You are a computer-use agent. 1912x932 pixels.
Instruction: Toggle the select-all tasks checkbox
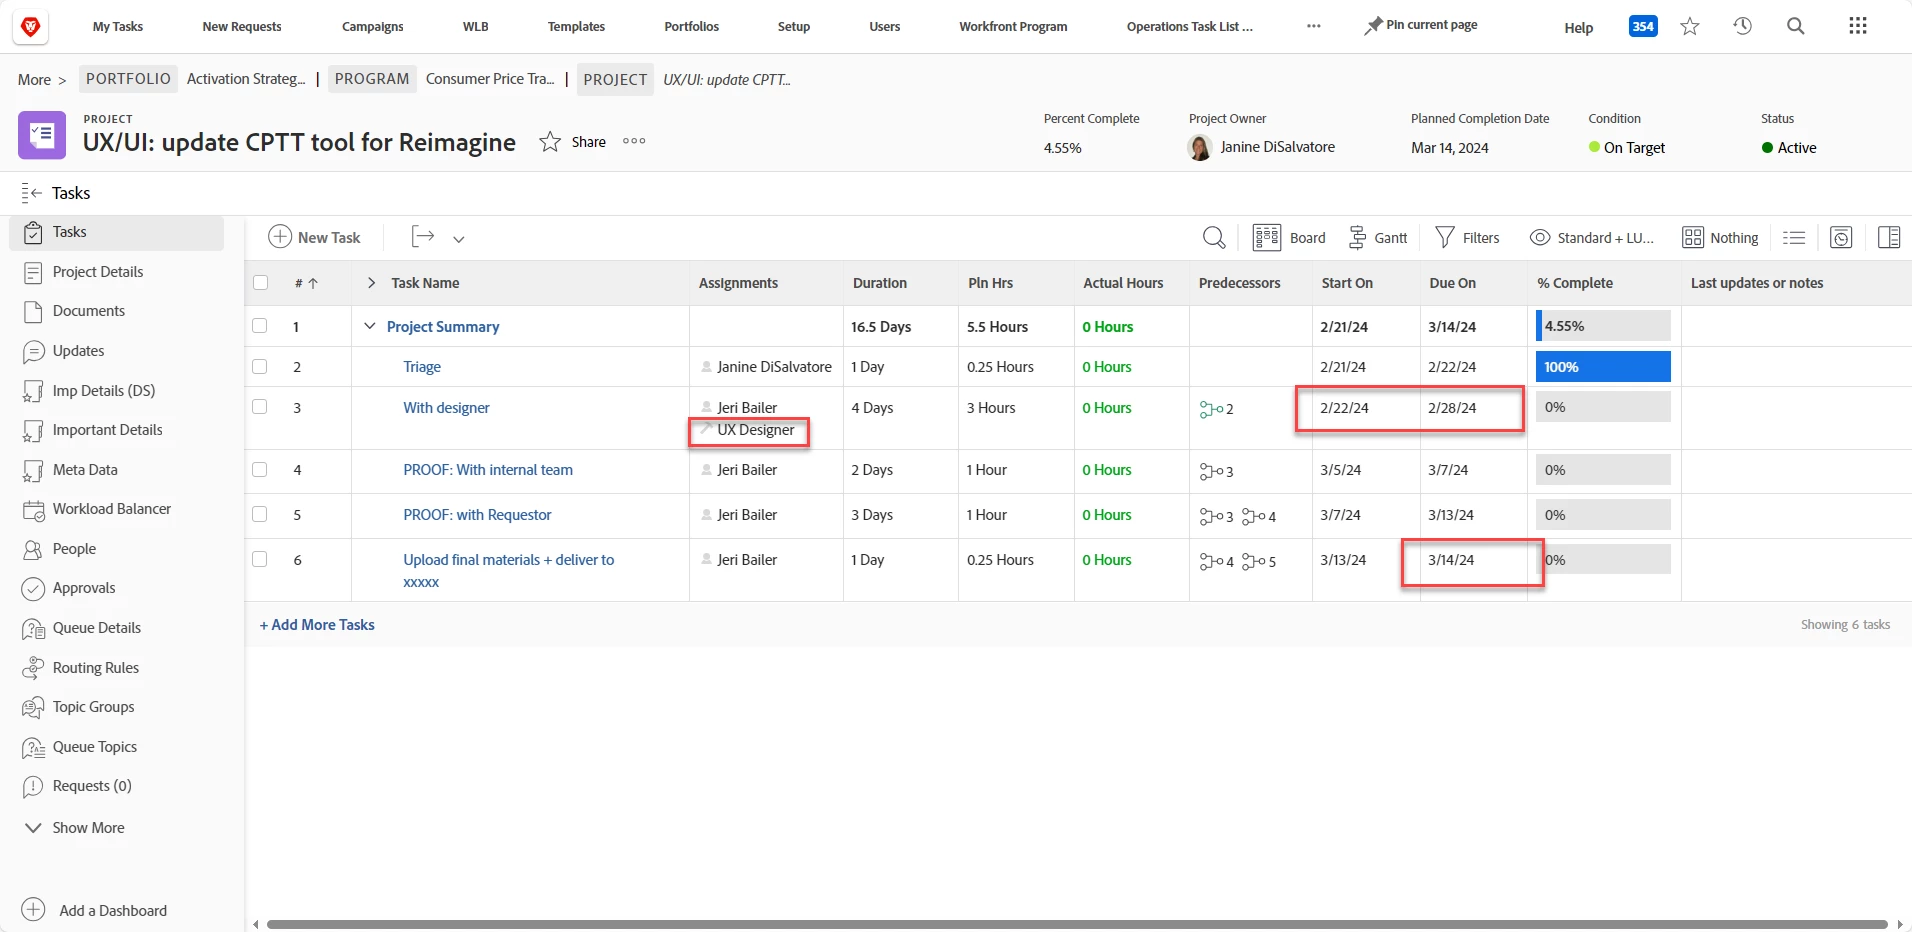(x=261, y=283)
